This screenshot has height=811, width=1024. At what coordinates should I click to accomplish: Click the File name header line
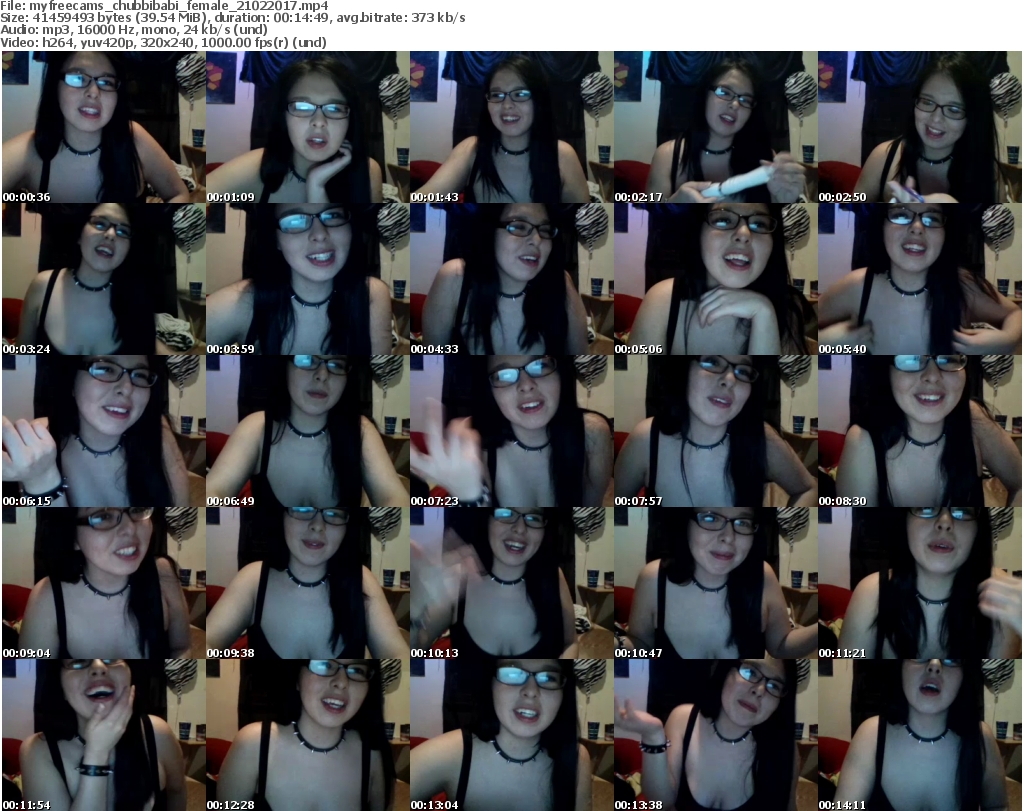pos(165,6)
